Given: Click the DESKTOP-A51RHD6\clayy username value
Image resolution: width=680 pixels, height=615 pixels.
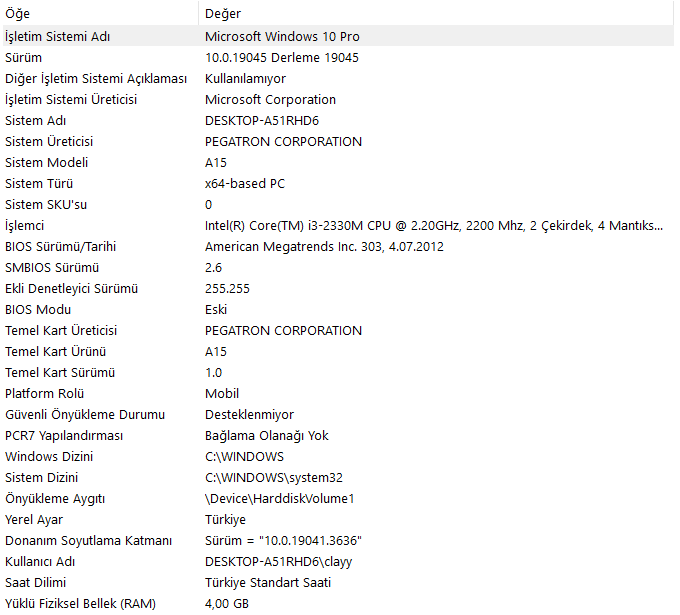Looking at the screenshot, I should click(278, 562).
